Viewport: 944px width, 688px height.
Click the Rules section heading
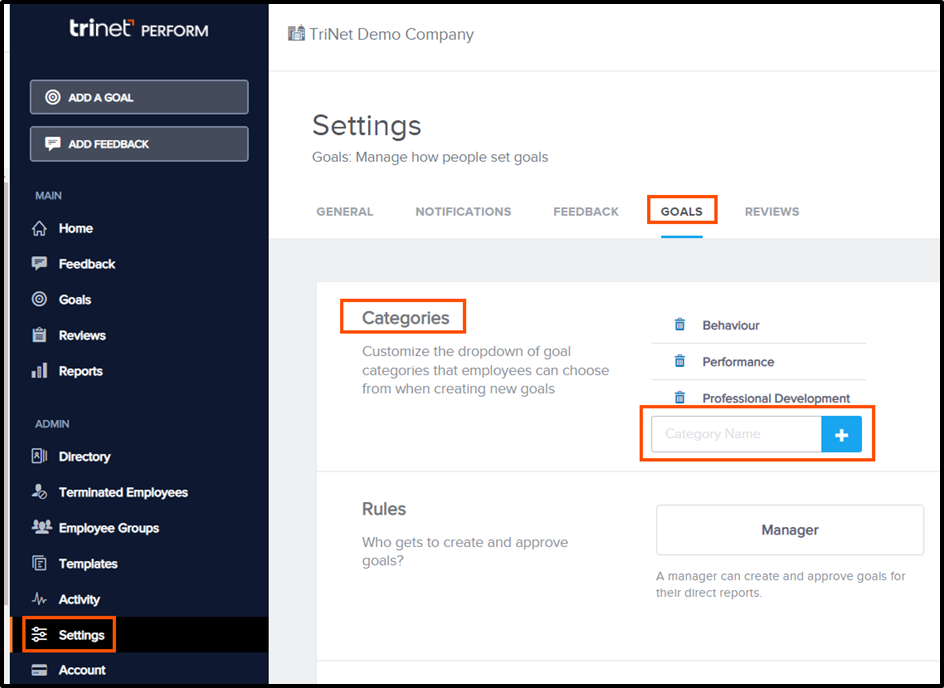(x=384, y=509)
